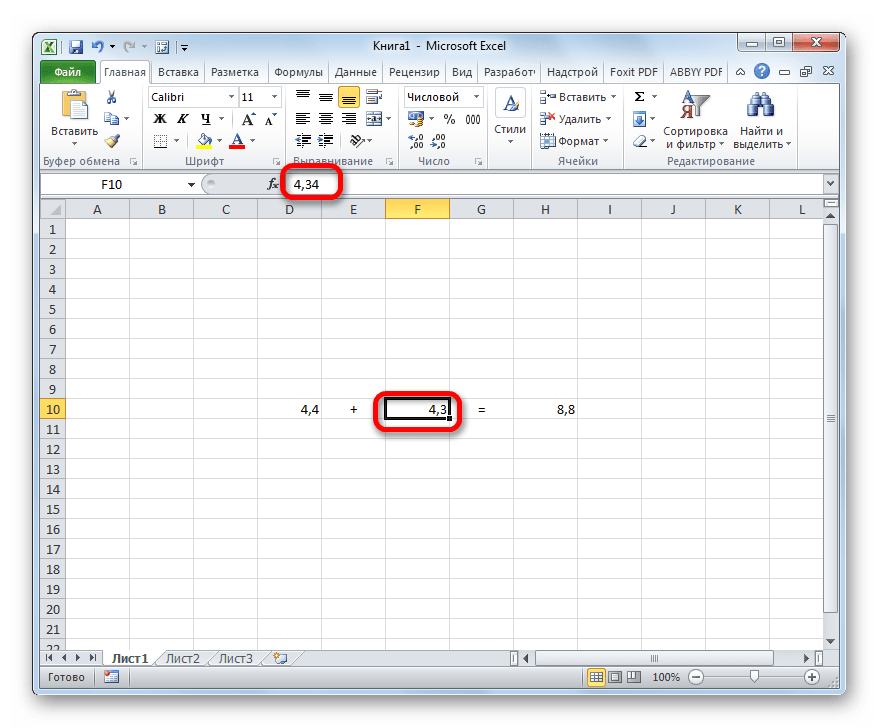Toggle italic К formatting

177,119
